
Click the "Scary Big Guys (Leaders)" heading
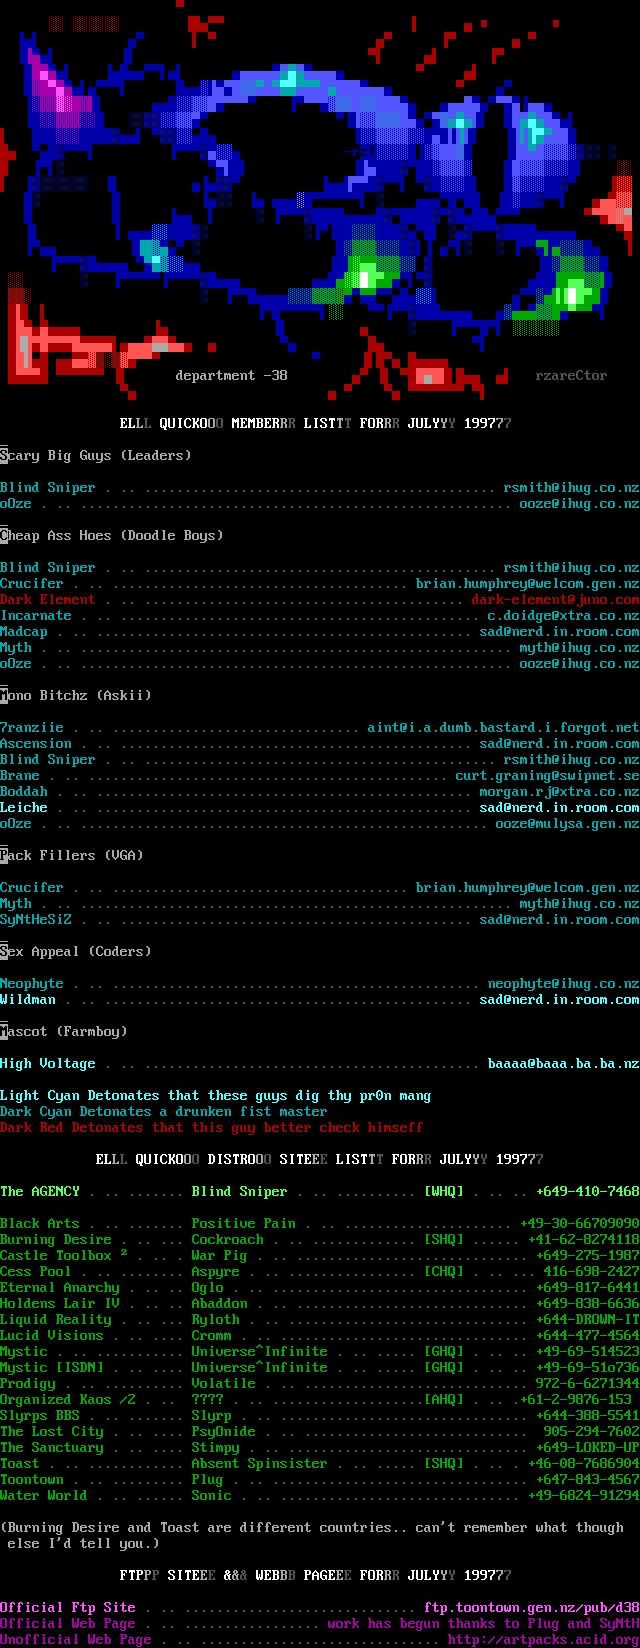95,456
